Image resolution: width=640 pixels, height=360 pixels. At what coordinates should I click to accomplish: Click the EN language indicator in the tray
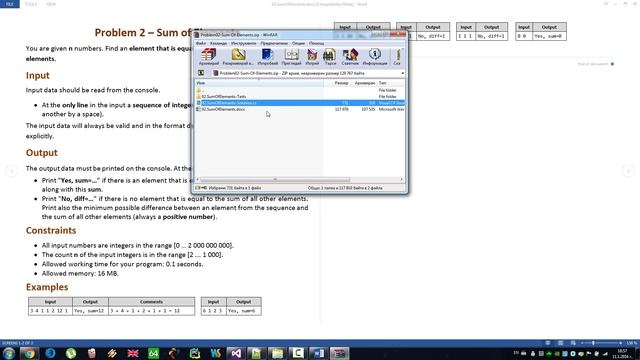click(x=516, y=353)
